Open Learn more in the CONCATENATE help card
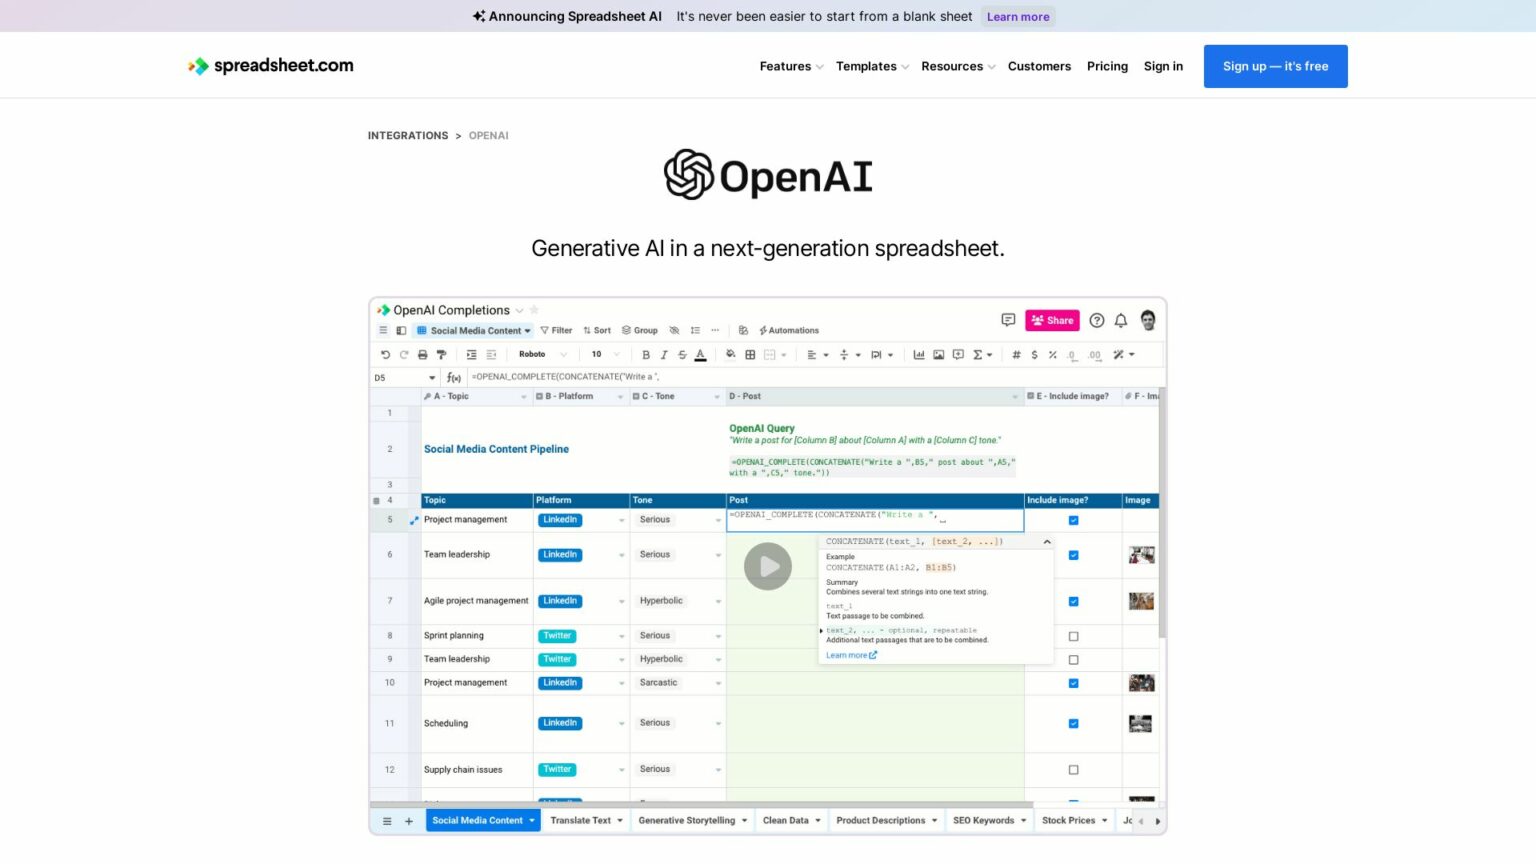 pyautogui.click(x=849, y=655)
